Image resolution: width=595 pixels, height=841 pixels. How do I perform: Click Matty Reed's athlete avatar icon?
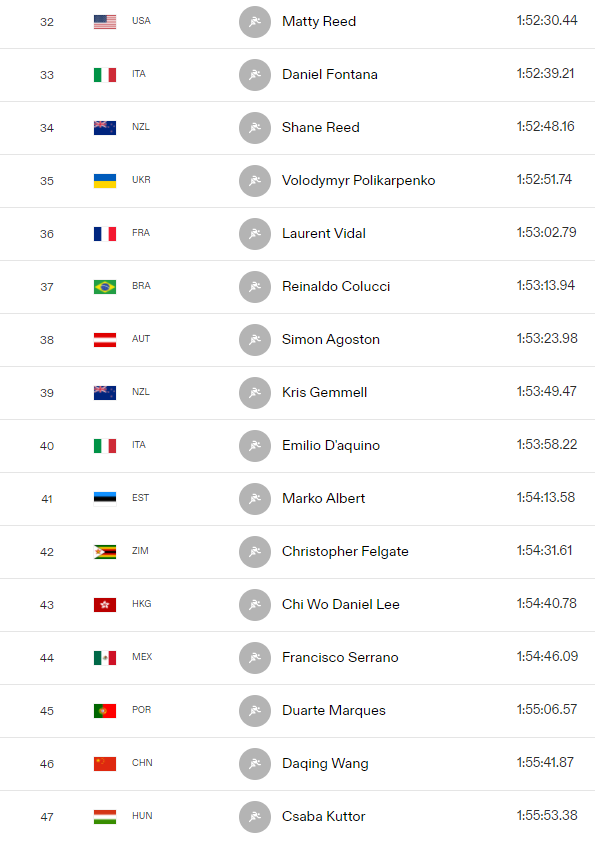point(255,22)
